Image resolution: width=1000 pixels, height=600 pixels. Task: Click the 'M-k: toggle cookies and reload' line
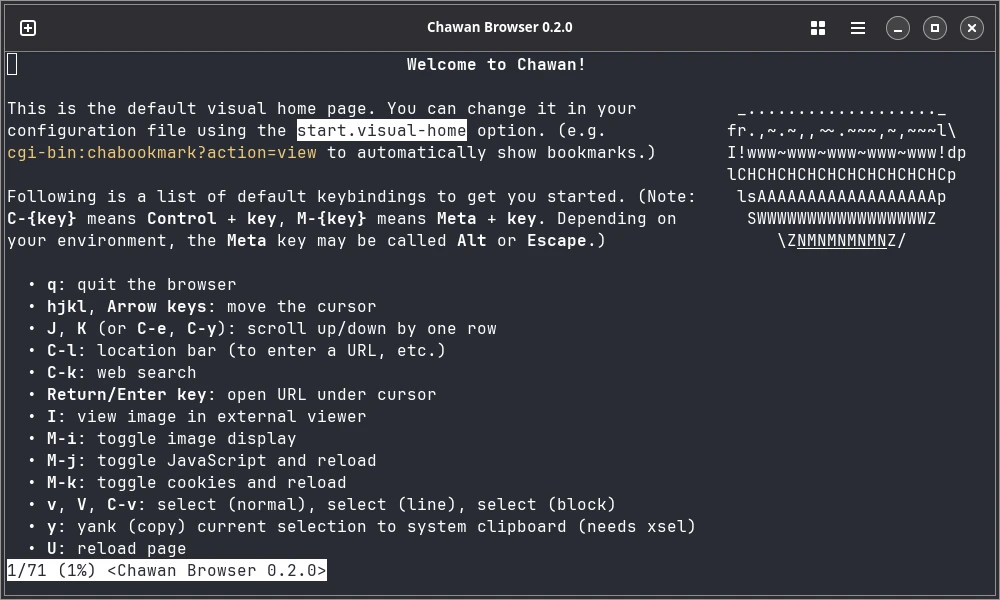196,483
